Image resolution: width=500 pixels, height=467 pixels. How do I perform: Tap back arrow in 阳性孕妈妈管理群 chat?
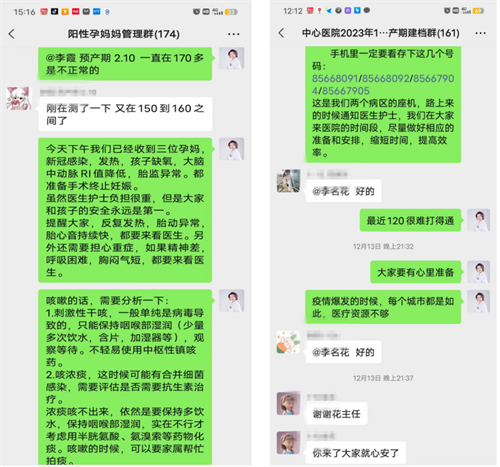point(12,34)
